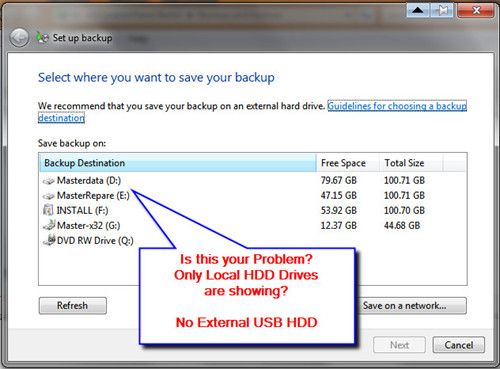Click 79.67 GB free space value
Viewport: 500px width, 369px height.
(x=339, y=181)
